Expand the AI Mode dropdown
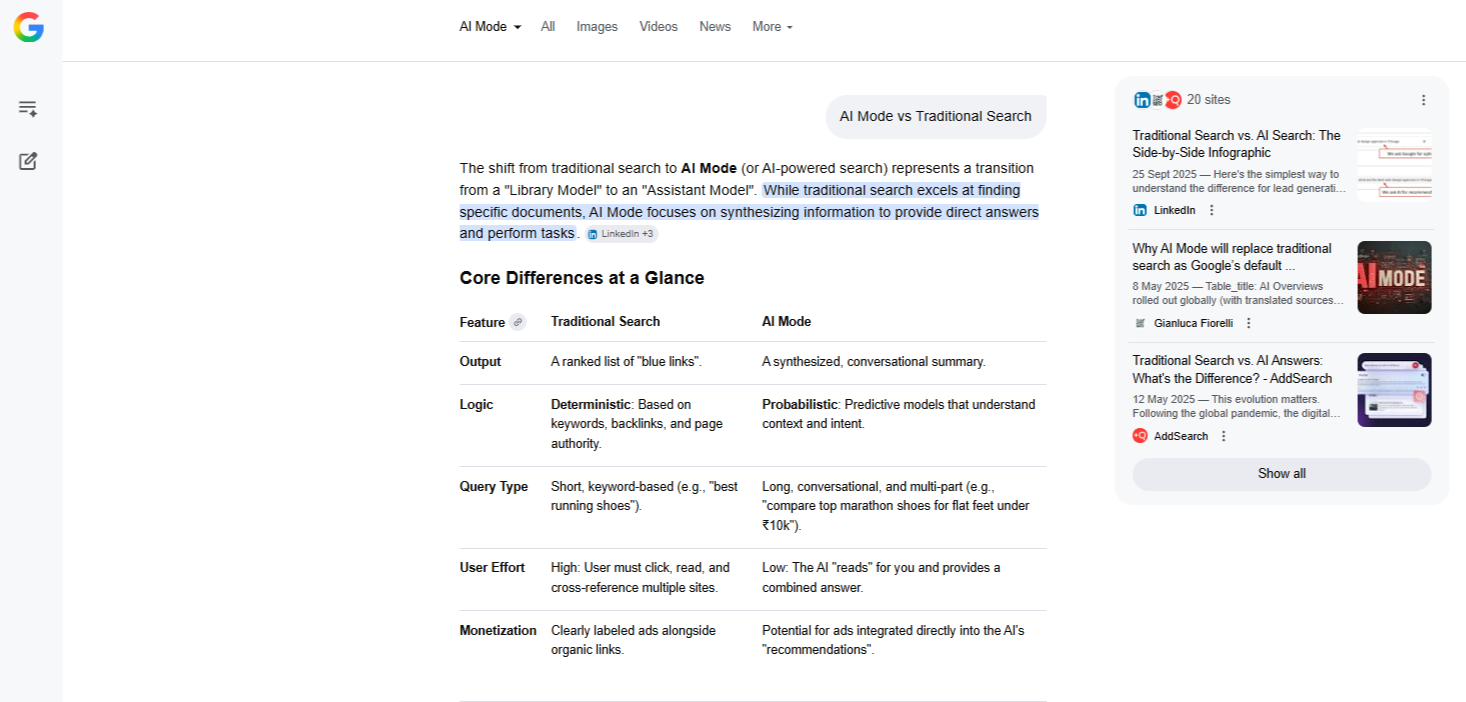The height and width of the screenshot is (702, 1466). pos(490,27)
